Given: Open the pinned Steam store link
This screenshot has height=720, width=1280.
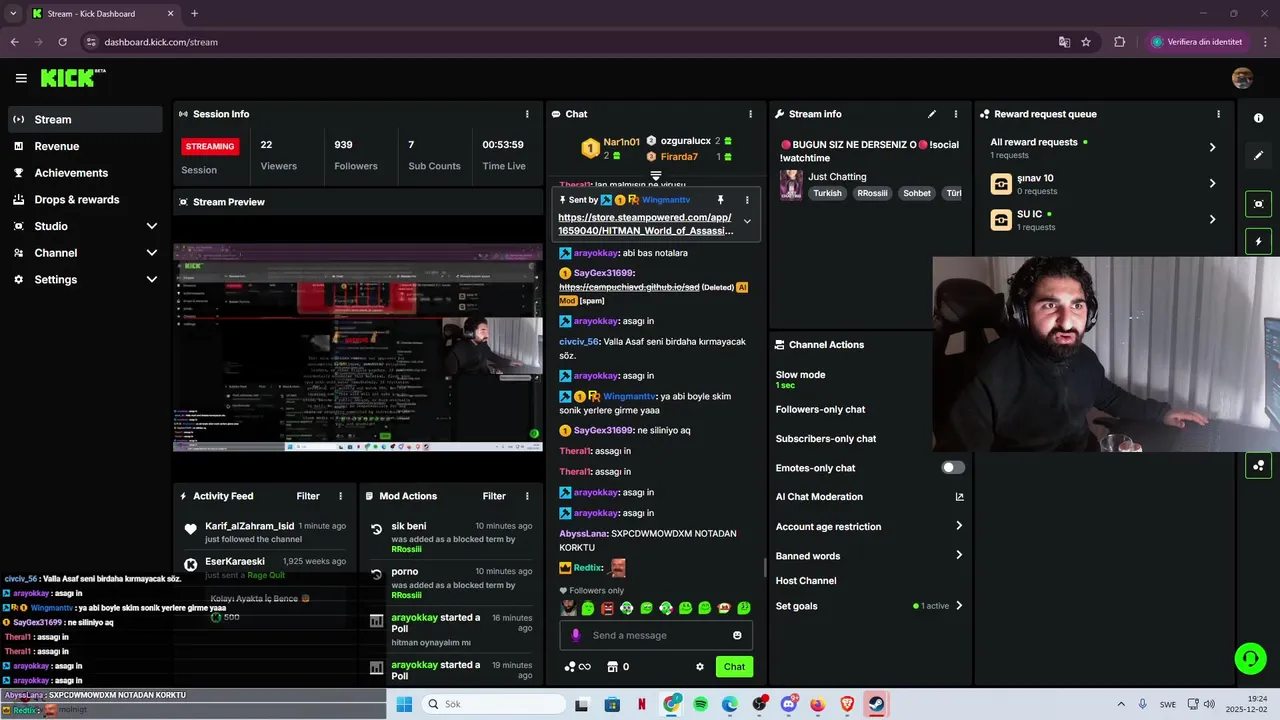Looking at the screenshot, I should [646, 224].
